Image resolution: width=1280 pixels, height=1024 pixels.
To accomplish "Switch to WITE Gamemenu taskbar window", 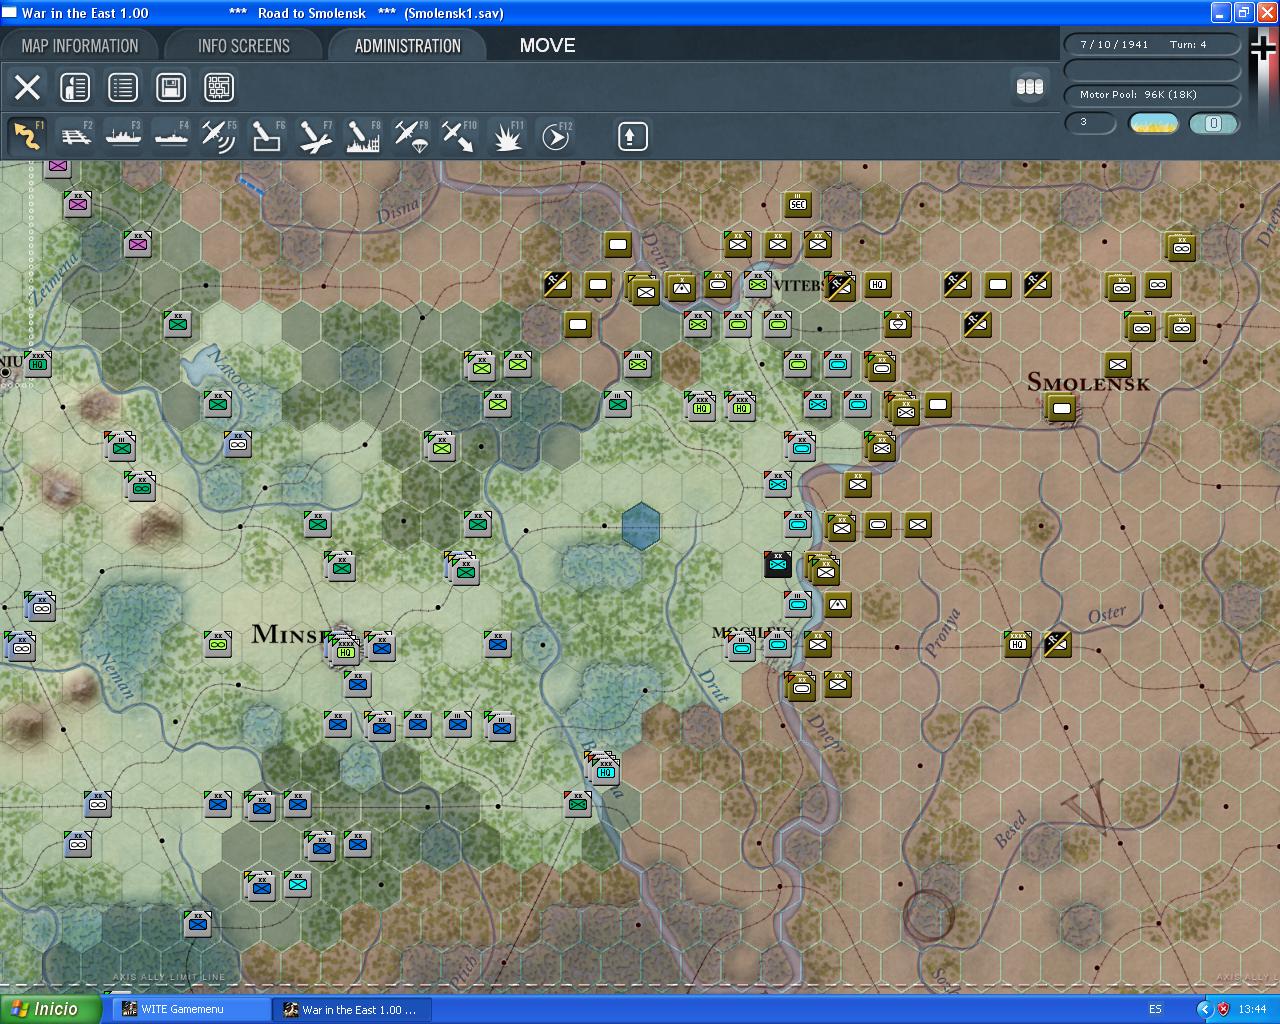I will point(190,1009).
